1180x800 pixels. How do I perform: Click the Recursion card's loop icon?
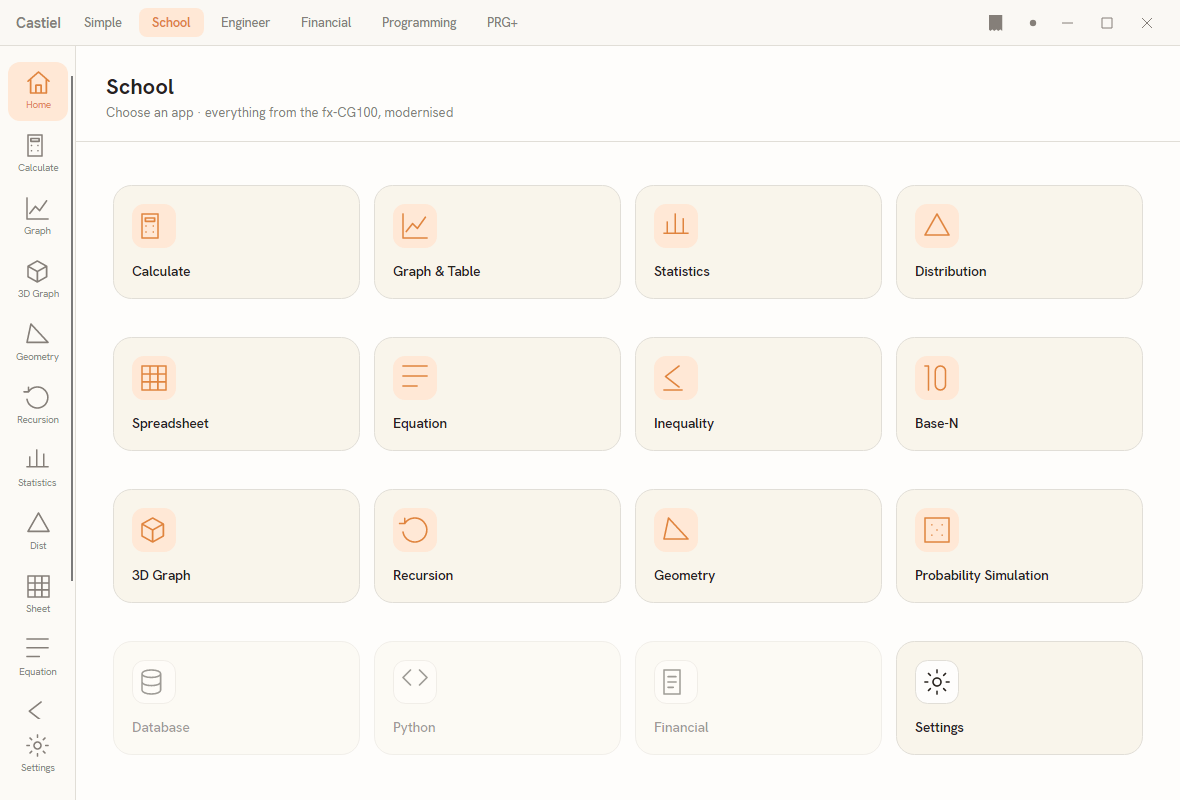[415, 530]
